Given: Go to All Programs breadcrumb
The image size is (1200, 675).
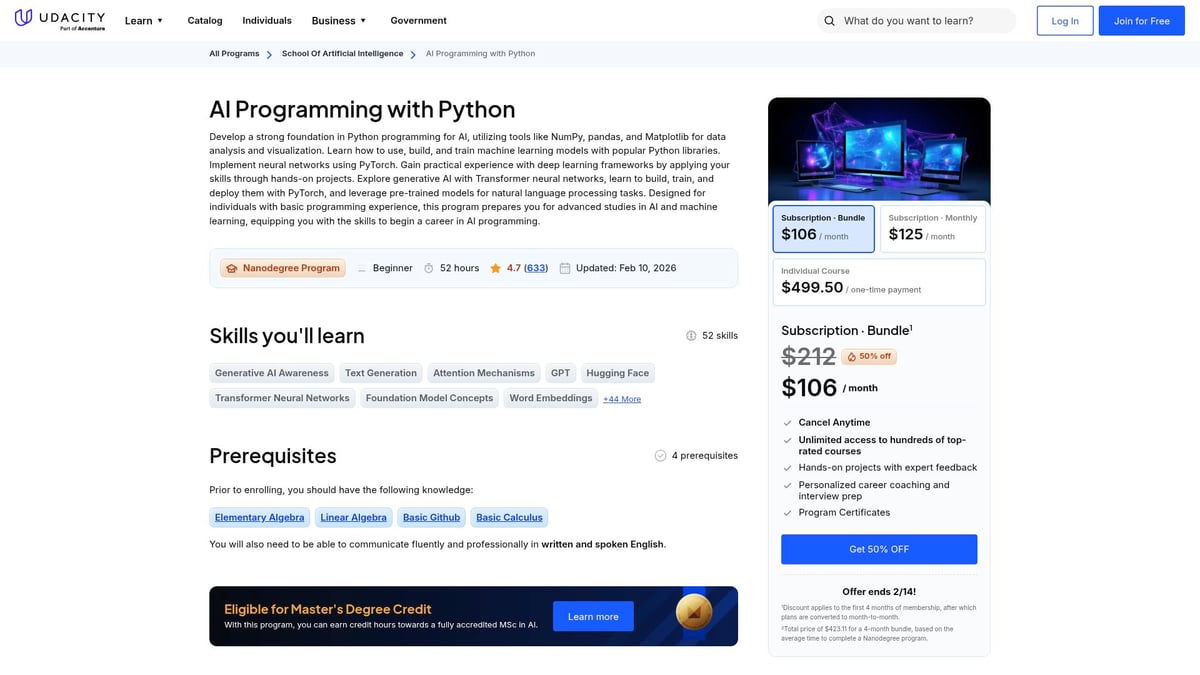Looking at the screenshot, I should pos(234,54).
